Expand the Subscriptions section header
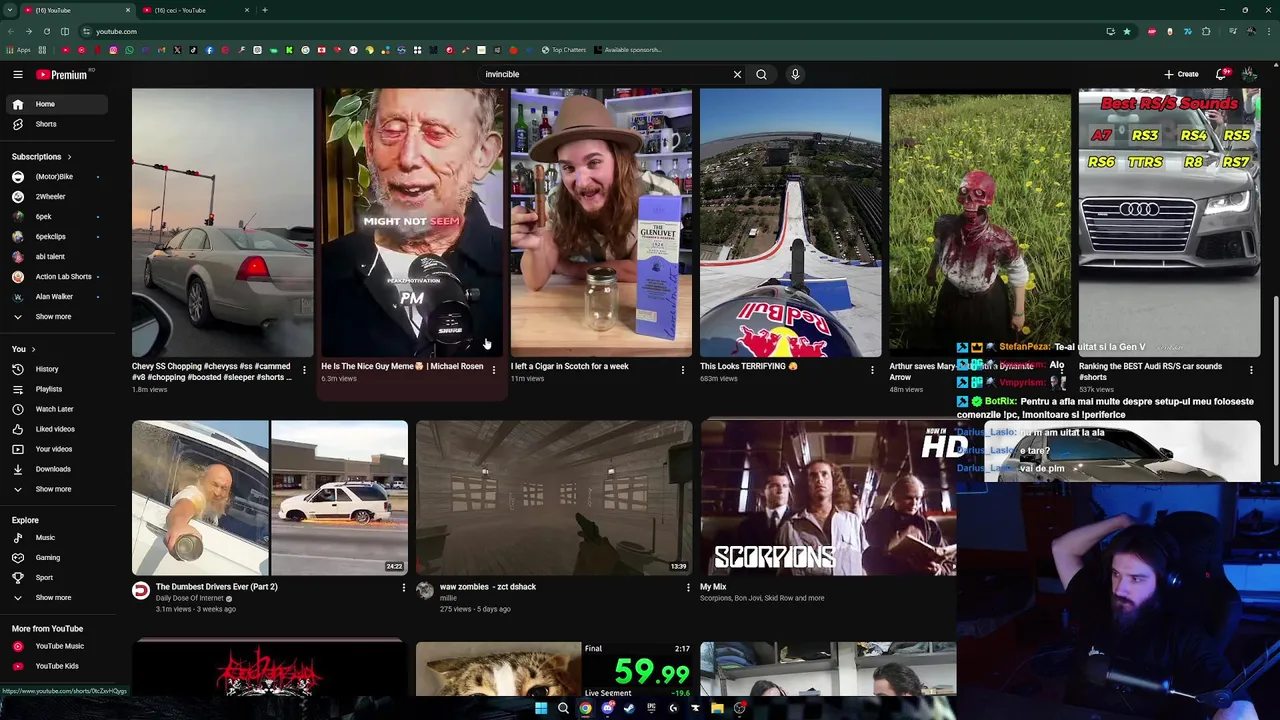The width and height of the screenshot is (1280, 720). tap(42, 157)
